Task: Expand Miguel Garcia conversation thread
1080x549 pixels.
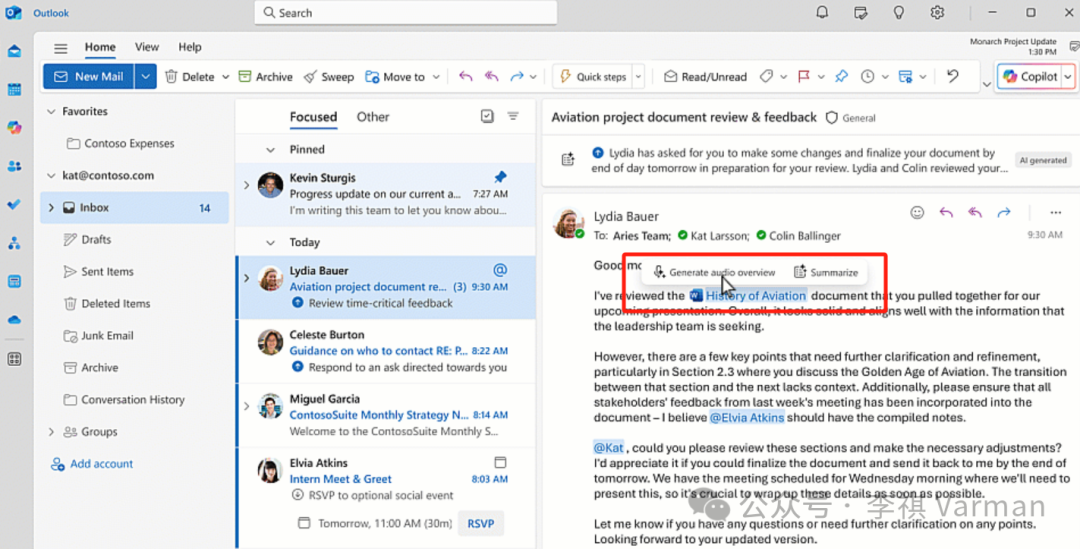Action: coord(247,406)
